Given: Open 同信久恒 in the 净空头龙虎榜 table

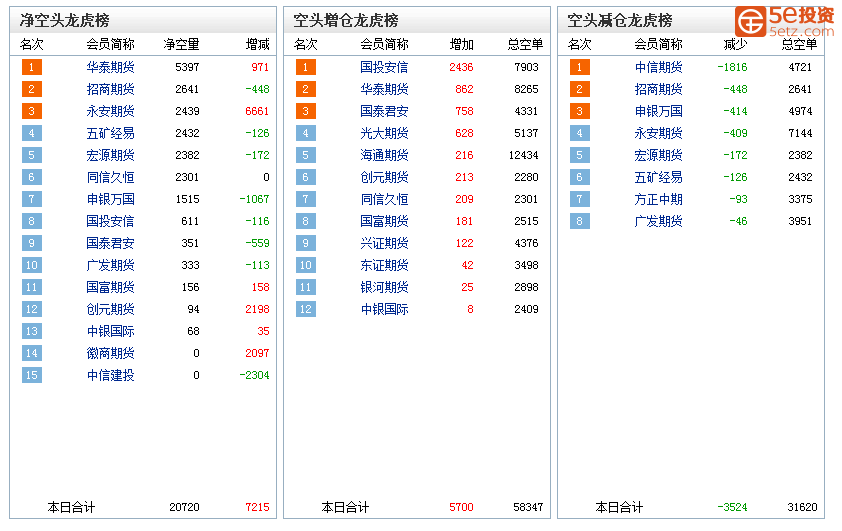Looking at the screenshot, I should click(x=110, y=177).
